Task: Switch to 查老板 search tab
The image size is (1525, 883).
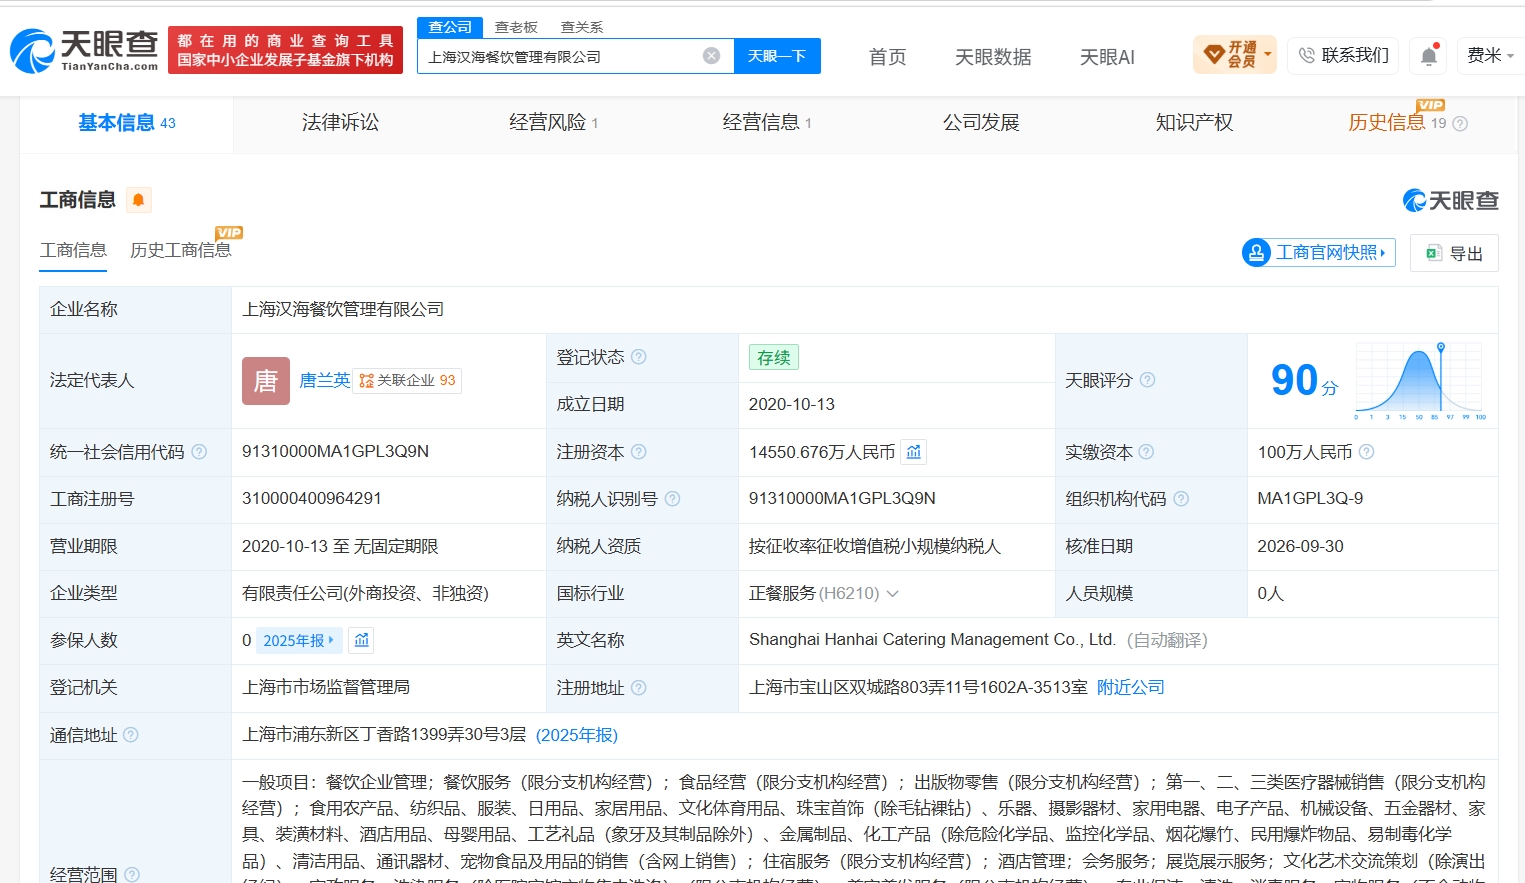Action: pos(516,27)
